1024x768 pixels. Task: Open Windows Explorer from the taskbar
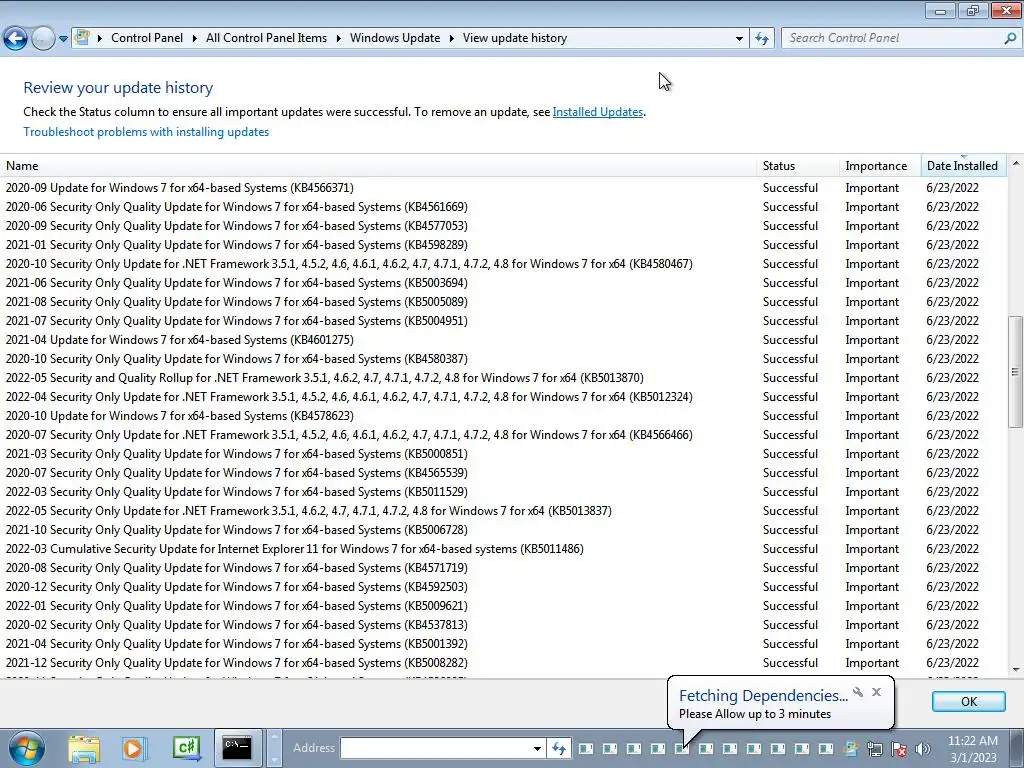(84, 748)
